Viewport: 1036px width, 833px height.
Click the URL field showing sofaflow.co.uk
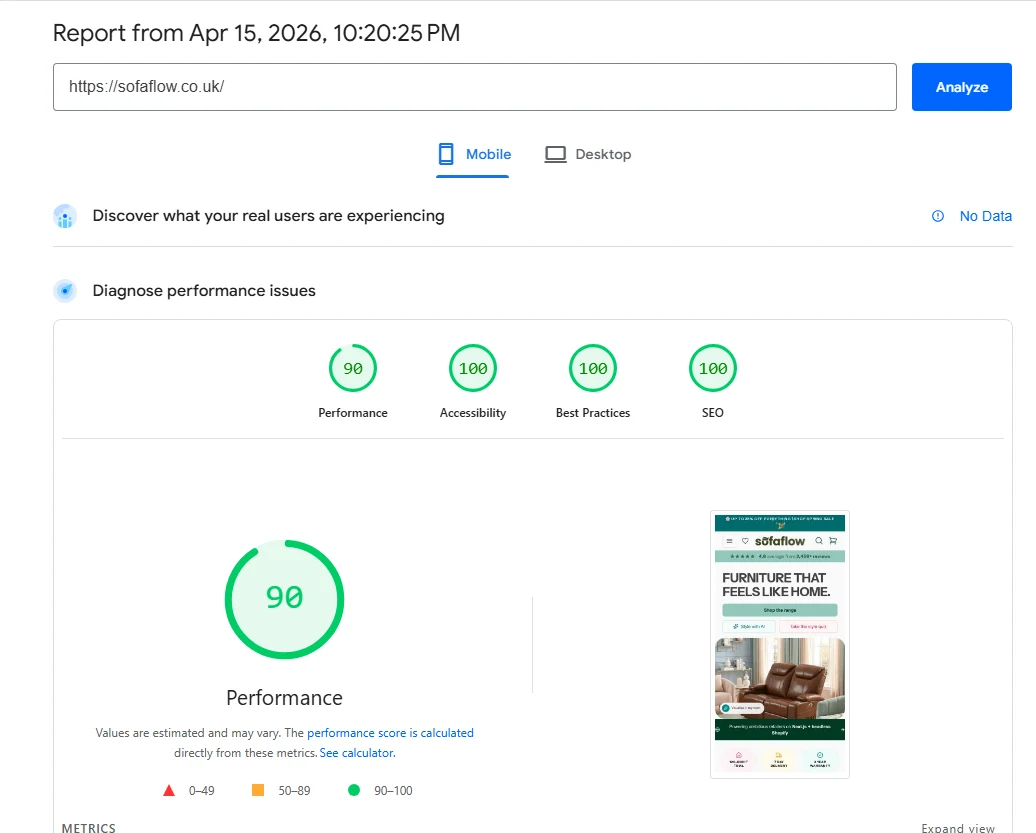click(475, 87)
